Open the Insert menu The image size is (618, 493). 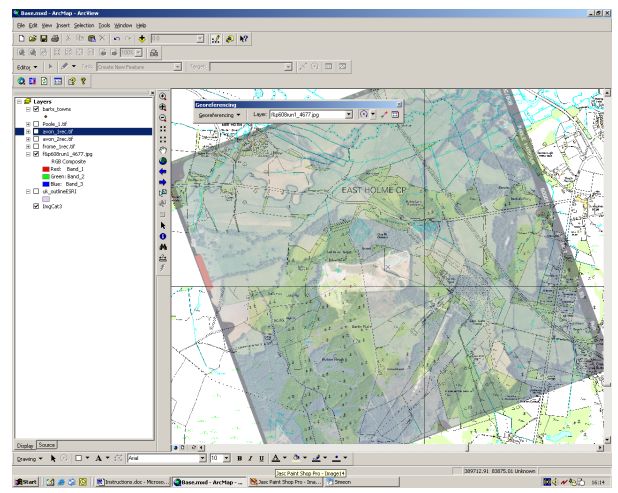click(x=63, y=26)
